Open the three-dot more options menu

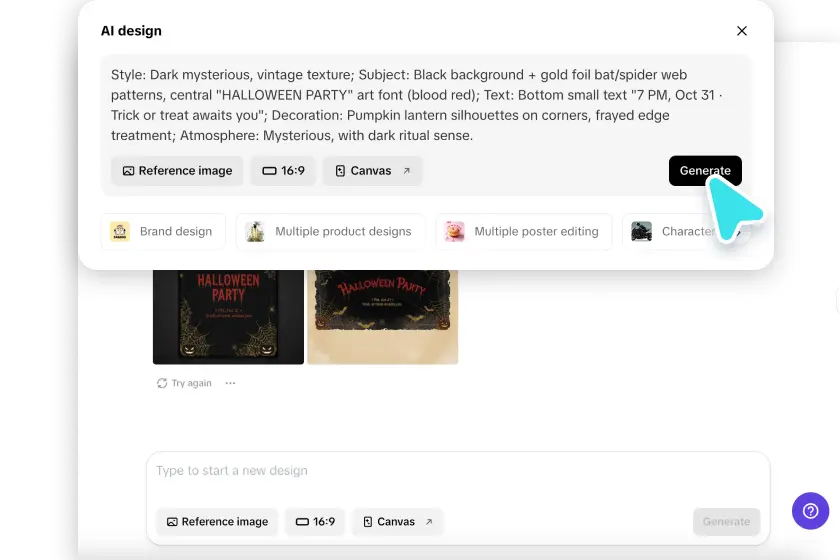click(x=230, y=383)
